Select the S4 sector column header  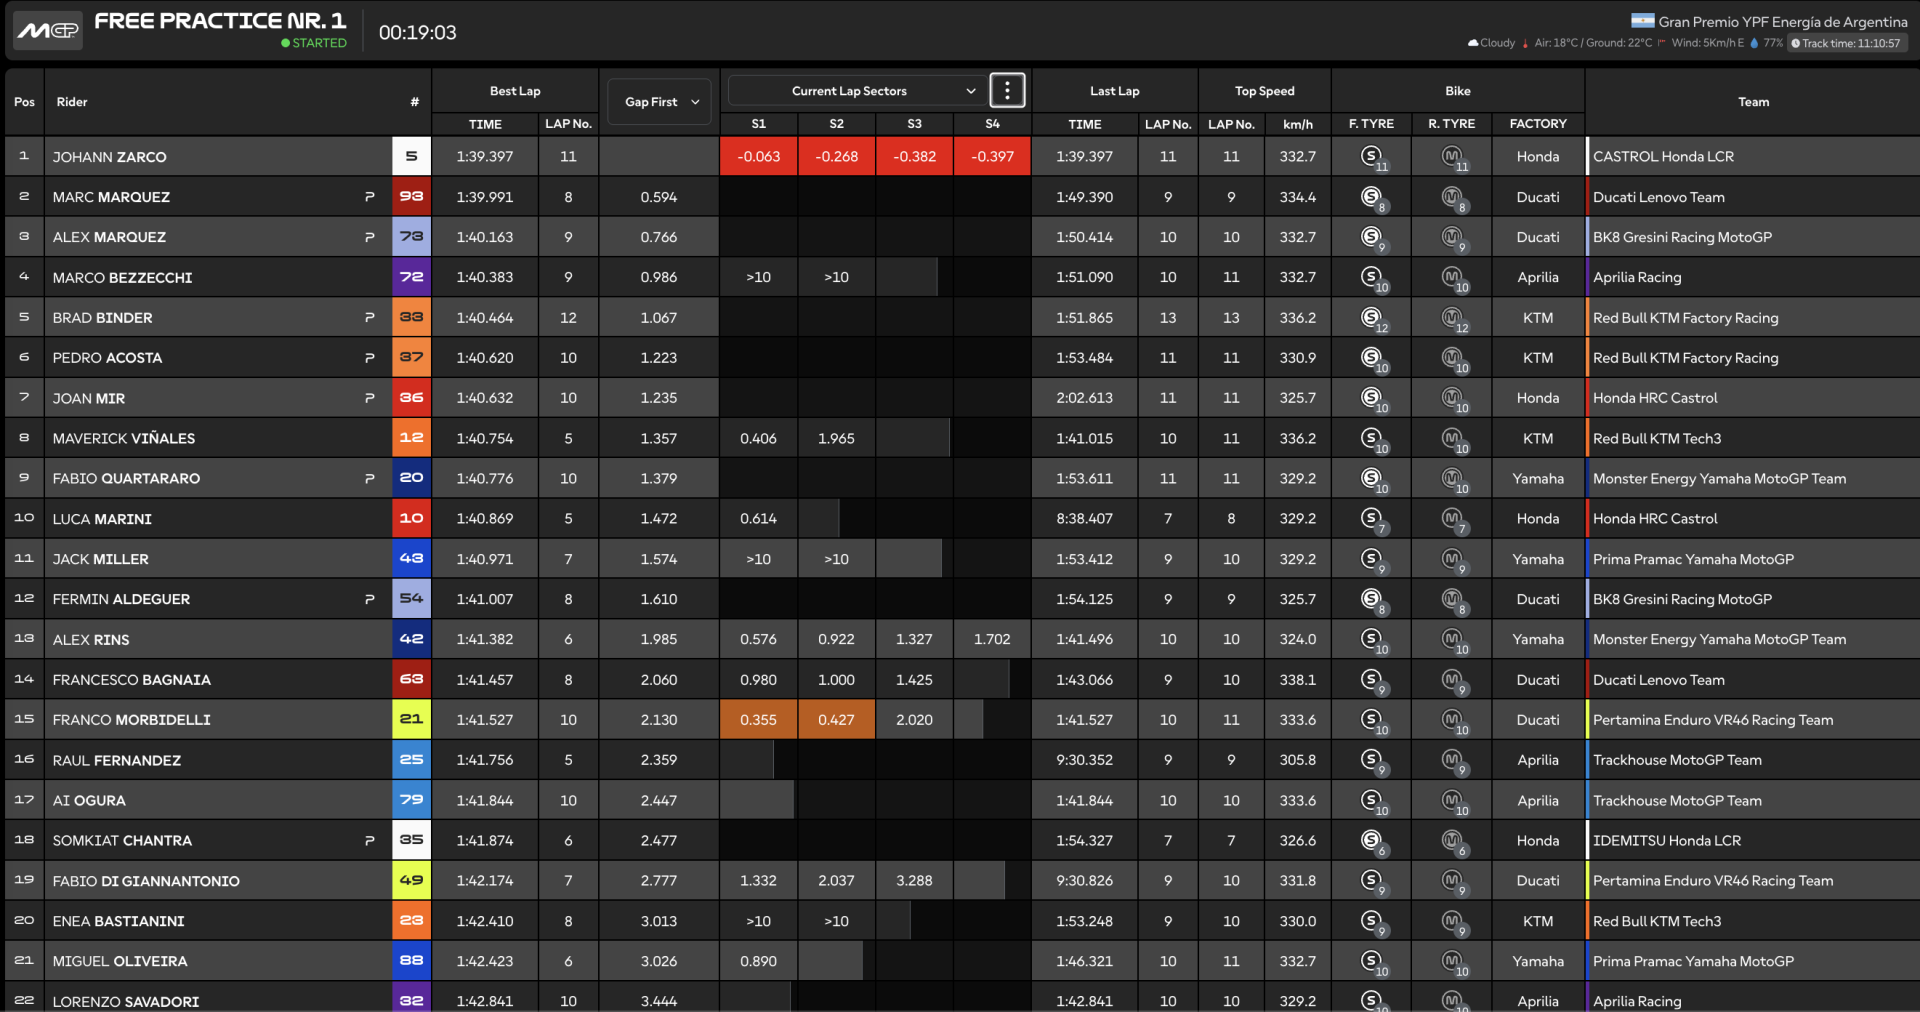pyautogui.click(x=992, y=124)
